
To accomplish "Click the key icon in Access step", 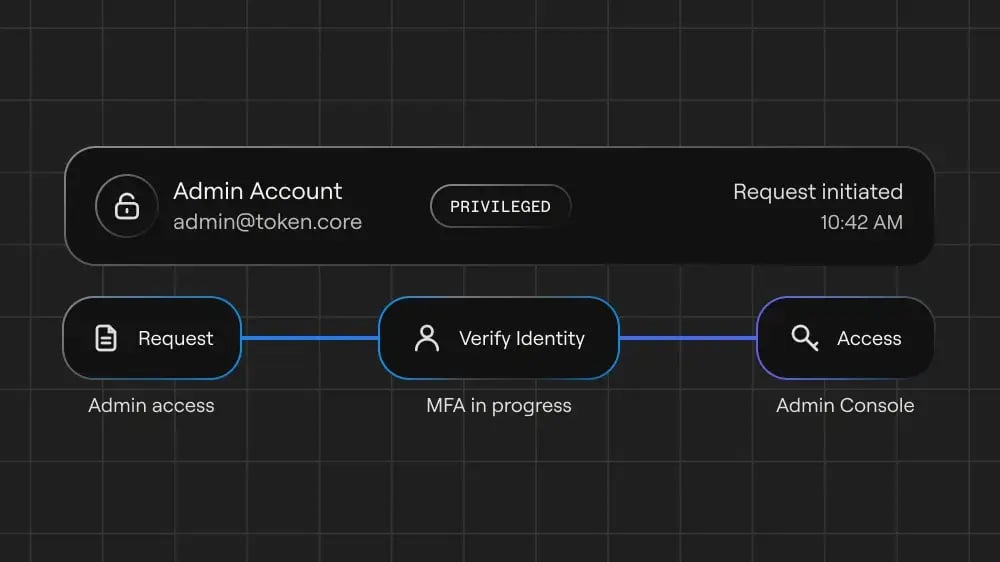I will pos(804,337).
